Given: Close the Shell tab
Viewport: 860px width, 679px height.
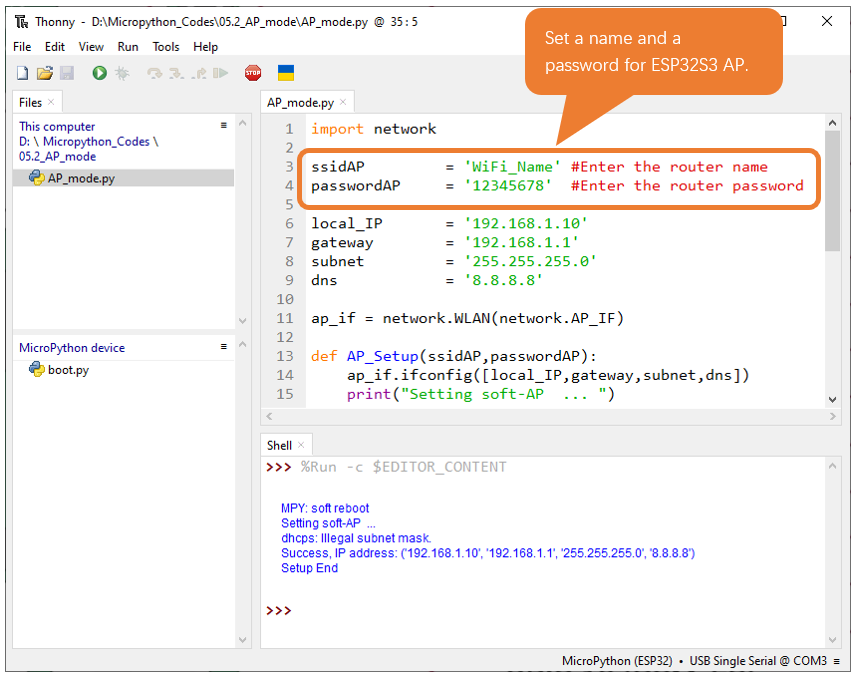Looking at the screenshot, I should pos(301,445).
